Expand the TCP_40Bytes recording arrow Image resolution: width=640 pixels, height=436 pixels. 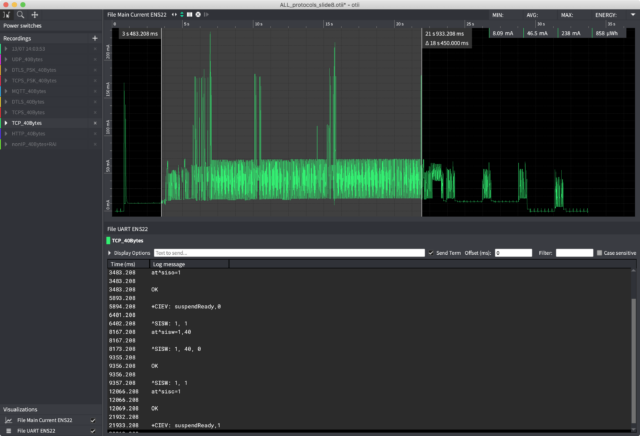tap(5, 123)
